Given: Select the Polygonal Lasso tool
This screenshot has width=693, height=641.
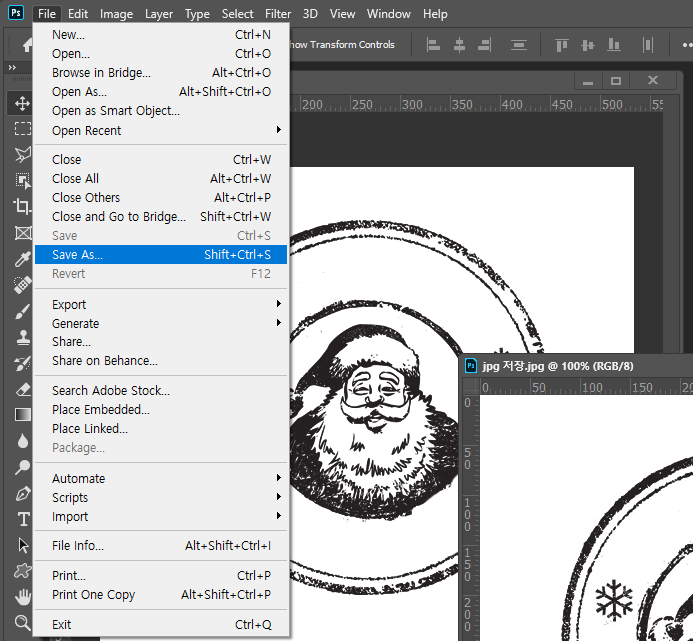Looking at the screenshot, I should coord(22,154).
